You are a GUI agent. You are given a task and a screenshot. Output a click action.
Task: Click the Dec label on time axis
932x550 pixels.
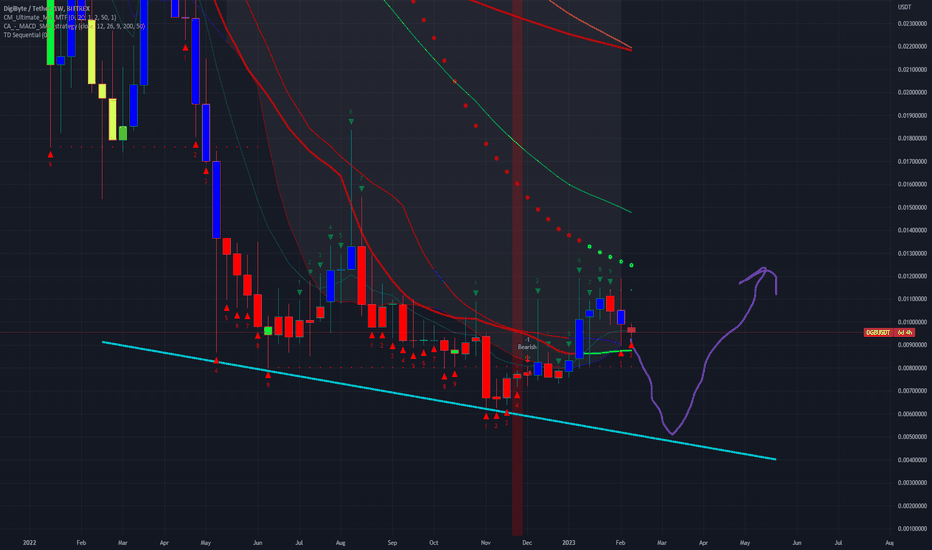click(x=527, y=543)
